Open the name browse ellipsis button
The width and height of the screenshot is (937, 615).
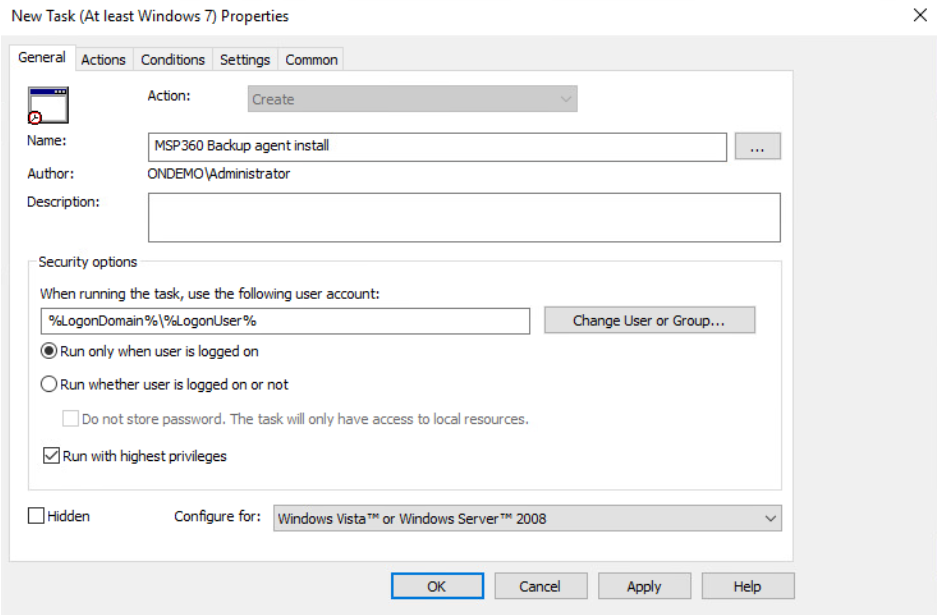(x=757, y=146)
